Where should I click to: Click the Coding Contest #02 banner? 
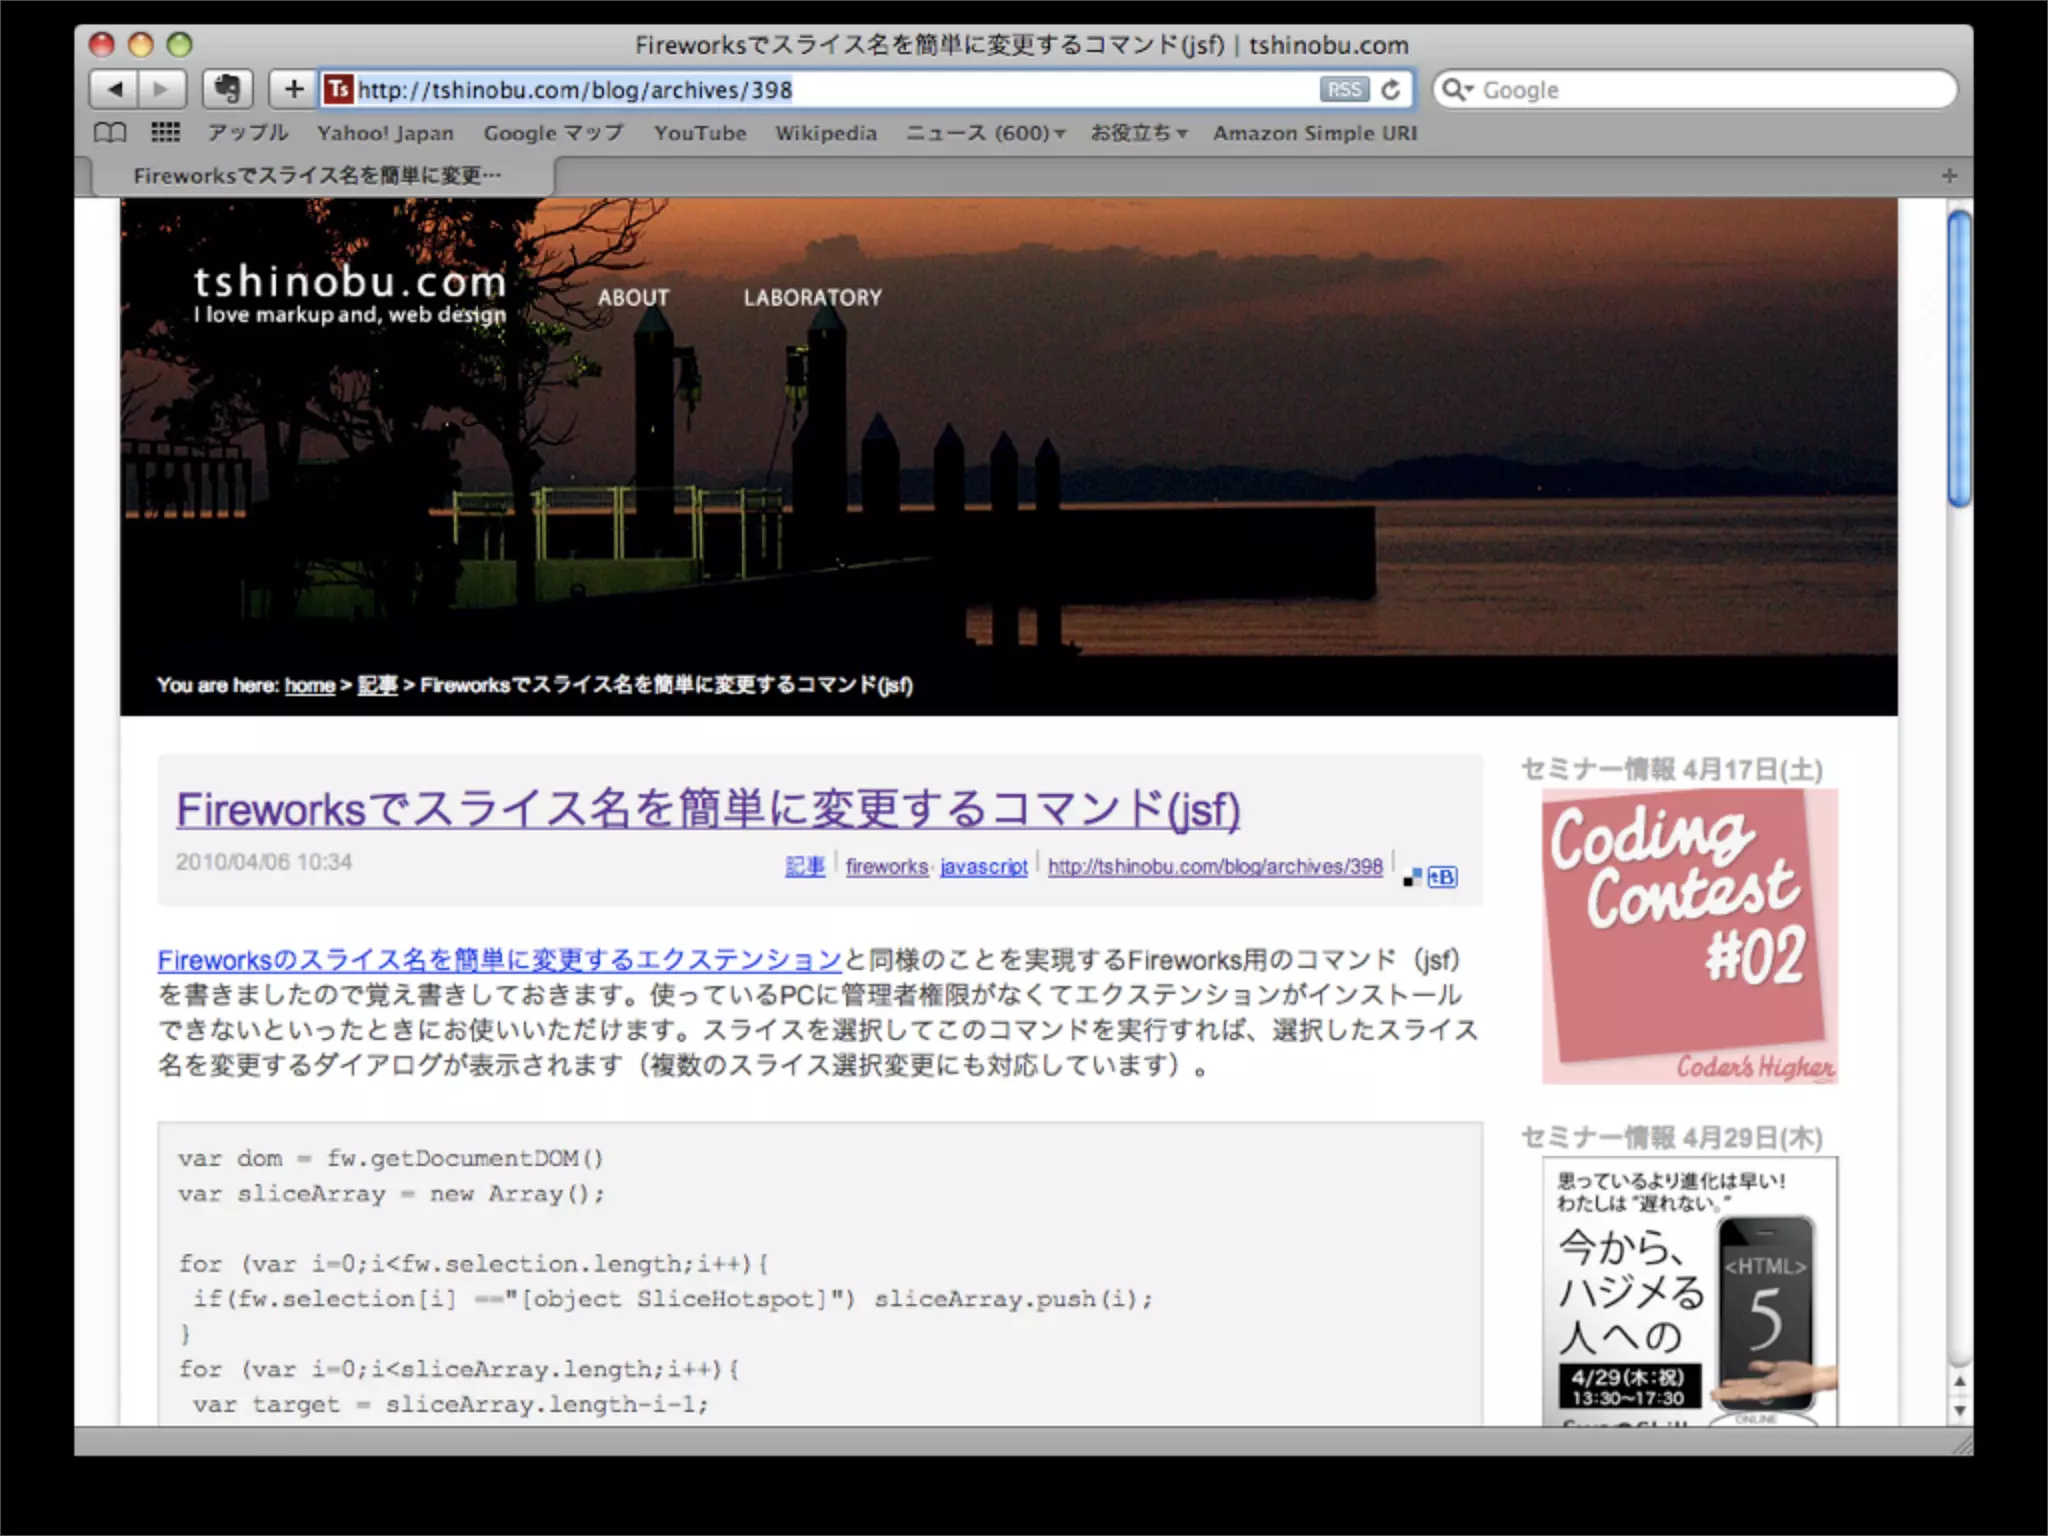click(x=1689, y=935)
